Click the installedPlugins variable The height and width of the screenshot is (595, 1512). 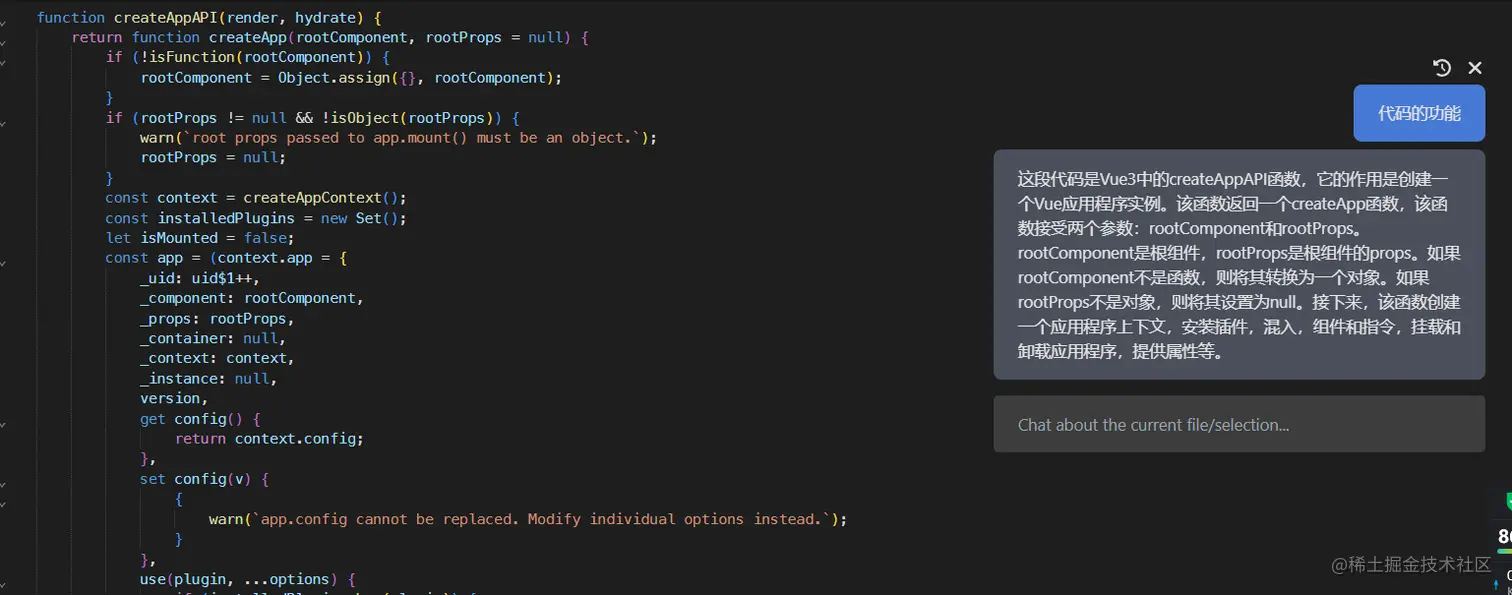[x=226, y=217]
